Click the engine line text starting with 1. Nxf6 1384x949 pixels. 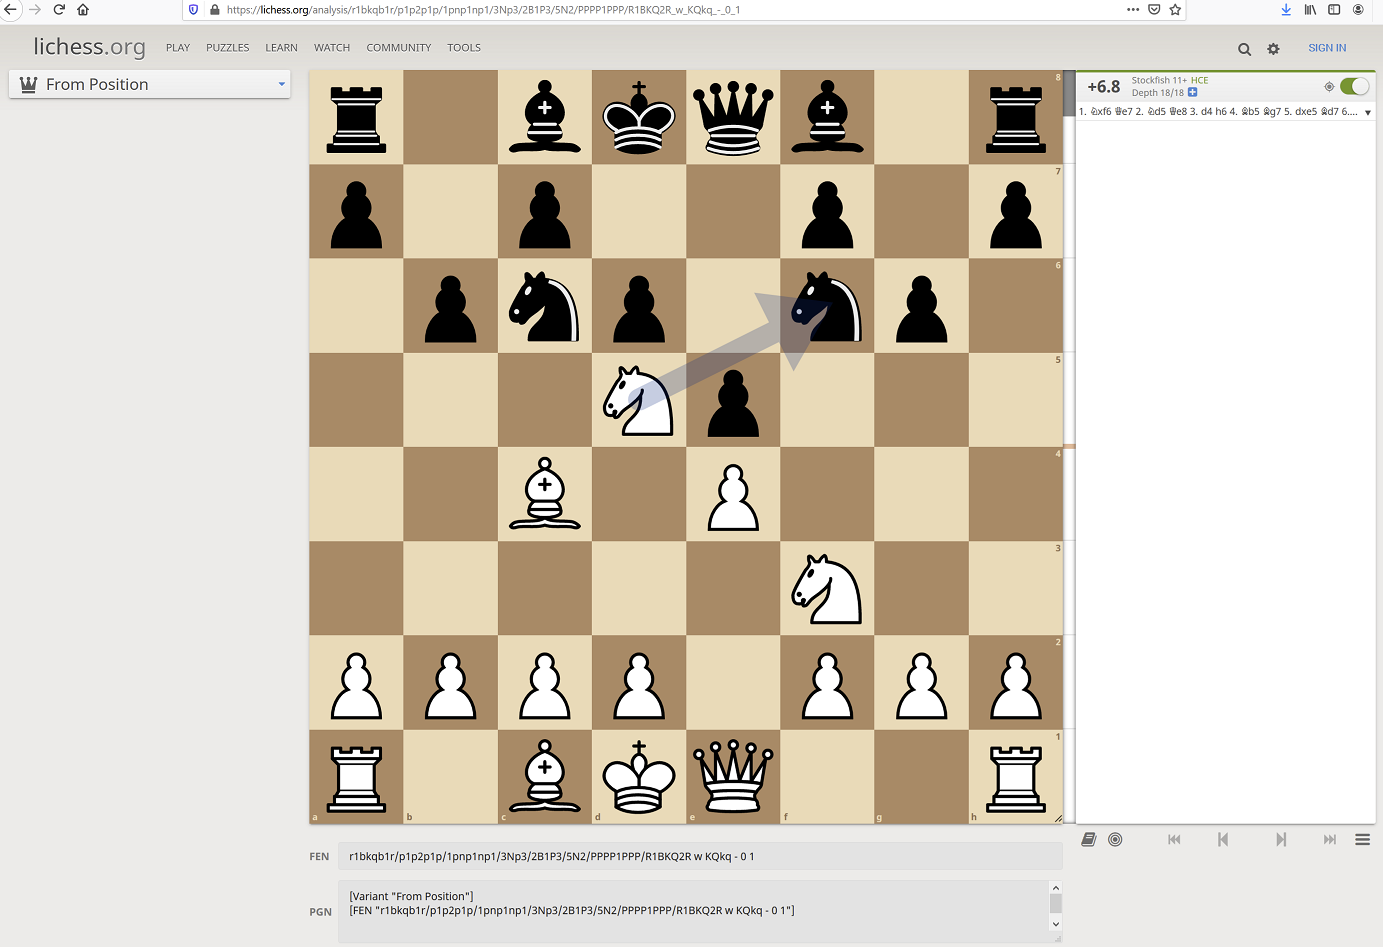point(1218,112)
